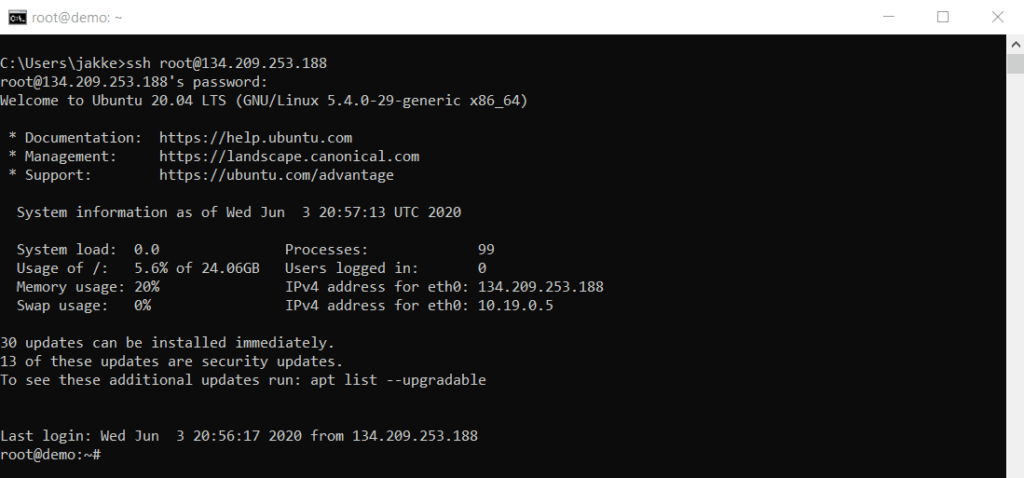Click the Last login timestamp line
Viewport: 1024px width, 478px height.
[x=239, y=436]
